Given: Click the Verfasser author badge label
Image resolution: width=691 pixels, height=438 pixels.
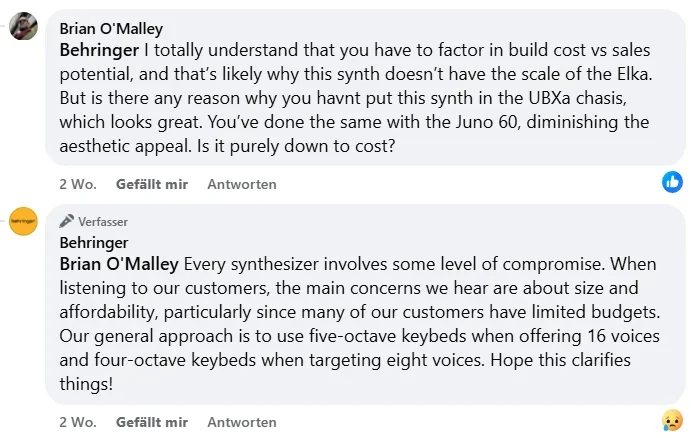Looking at the screenshot, I should pyautogui.click(x=103, y=221).
